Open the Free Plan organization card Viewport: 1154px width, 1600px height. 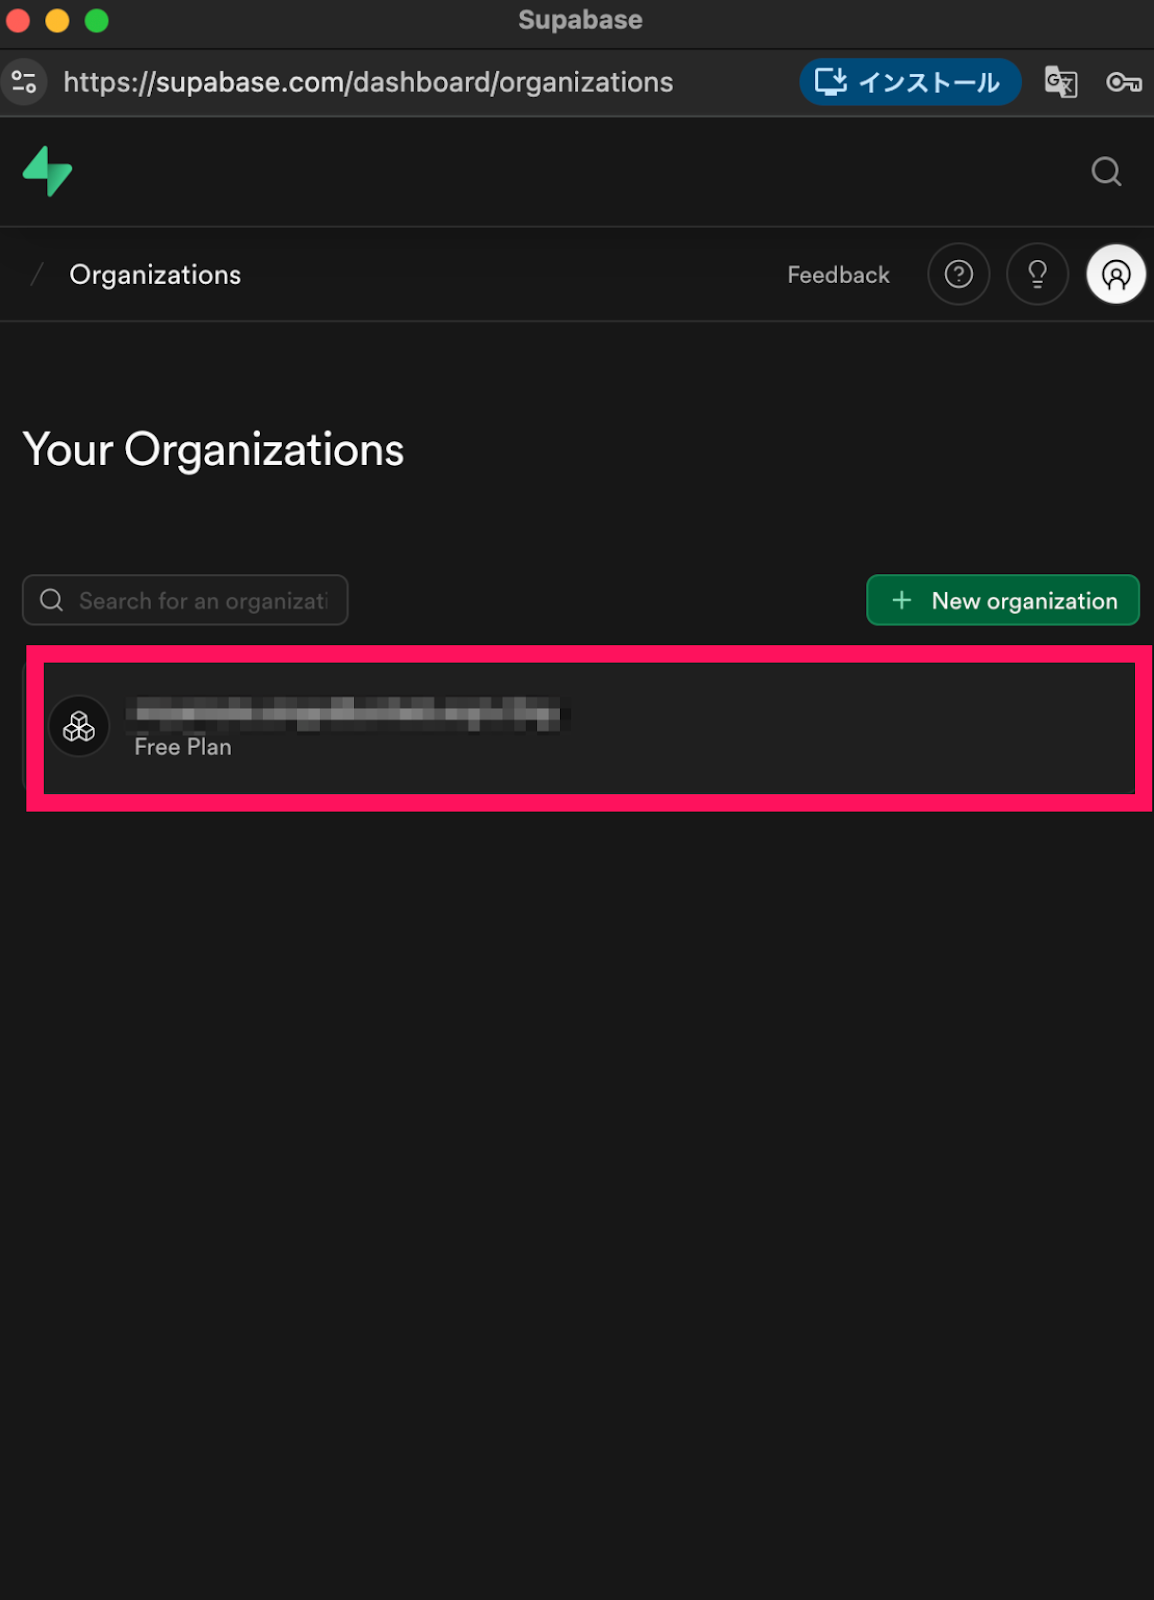click(x=590, y=728)
